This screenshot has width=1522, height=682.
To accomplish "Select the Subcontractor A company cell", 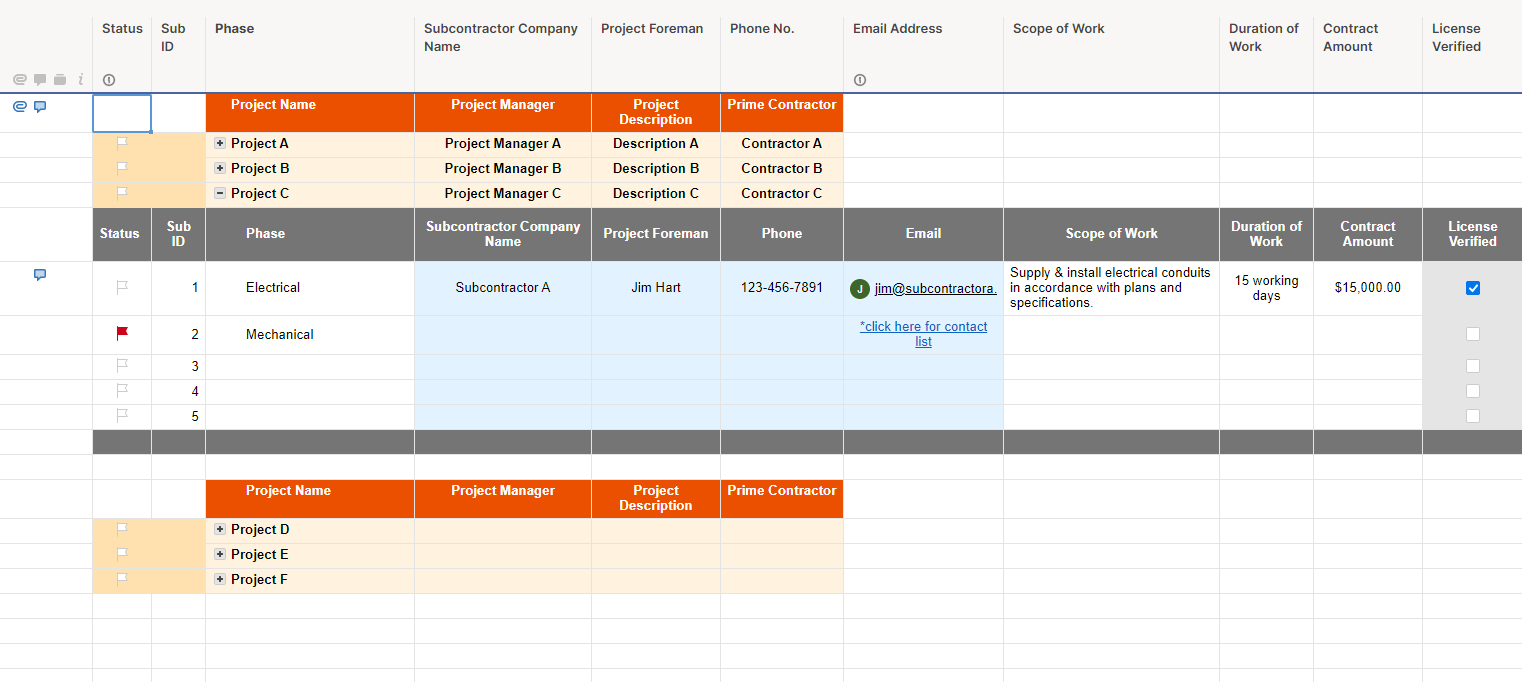I will tap(502, 288).
